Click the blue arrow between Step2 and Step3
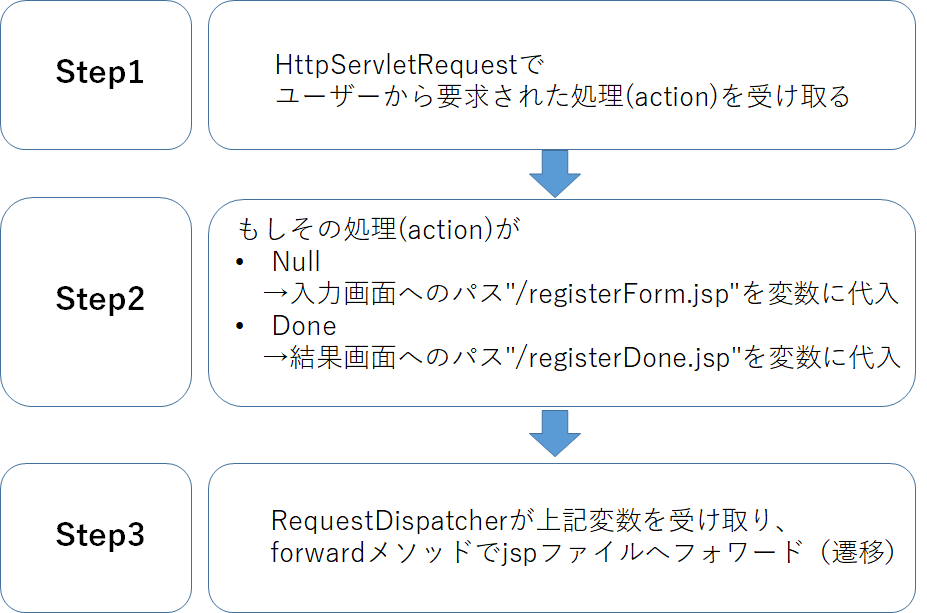Image resolution: width=927 pixels, height=613 pixels. click(555, 433)
